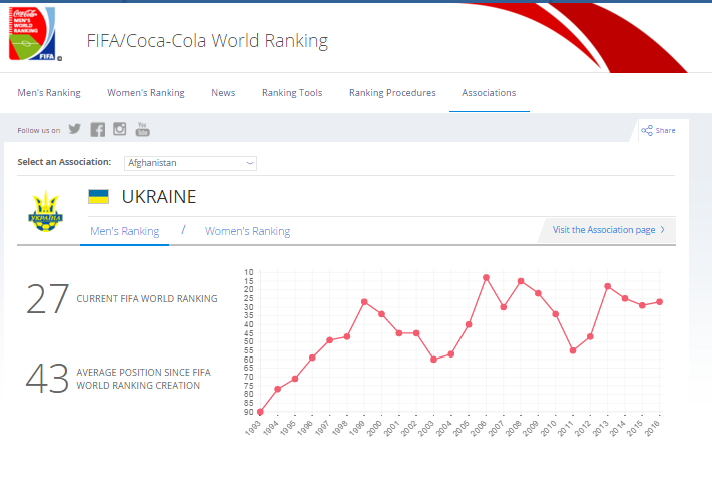Click the 1993 data point on chart
This screenshot has height=484, width=712.
[260, 412]
